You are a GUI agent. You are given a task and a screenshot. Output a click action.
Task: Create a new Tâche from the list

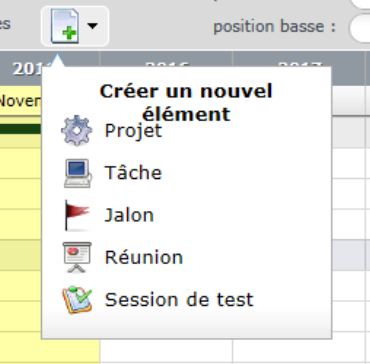(x=133, y=173)
